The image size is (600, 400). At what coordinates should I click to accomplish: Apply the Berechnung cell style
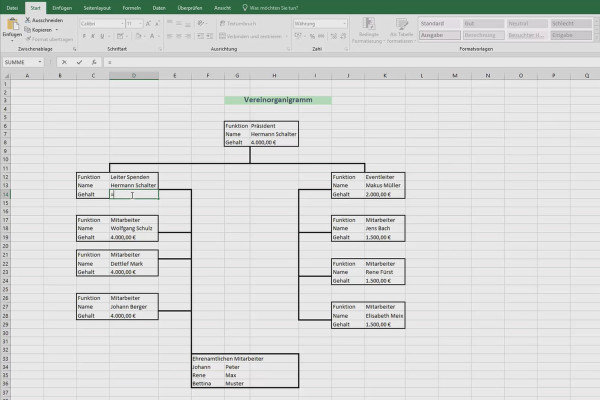(484, 35)
